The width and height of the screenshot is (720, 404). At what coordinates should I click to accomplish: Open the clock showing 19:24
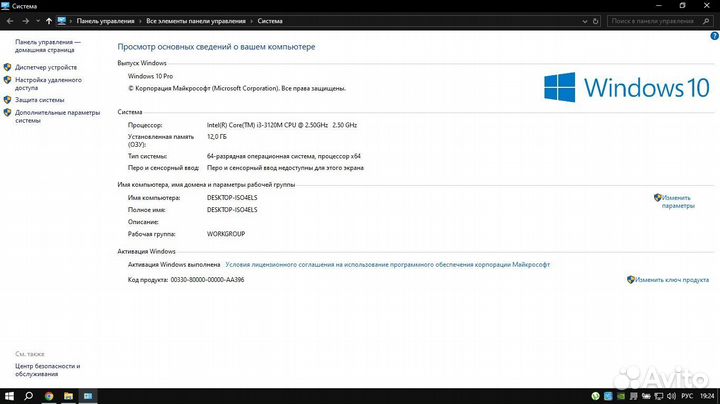[707, 396]
